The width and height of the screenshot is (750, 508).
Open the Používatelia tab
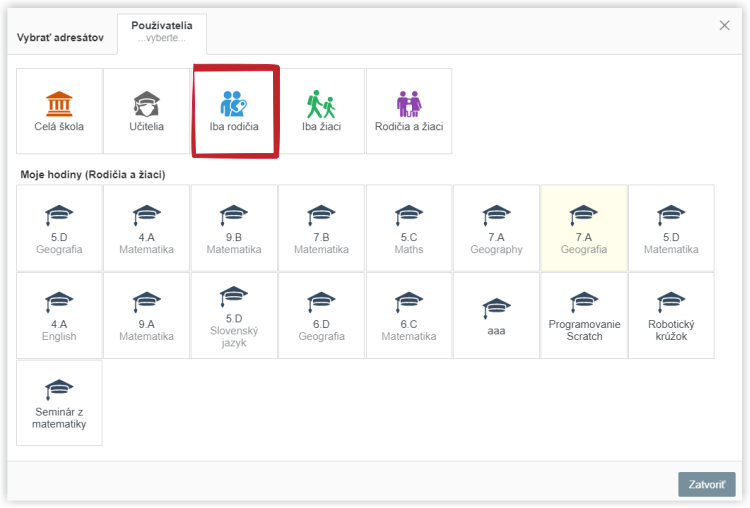pos(162,32)
